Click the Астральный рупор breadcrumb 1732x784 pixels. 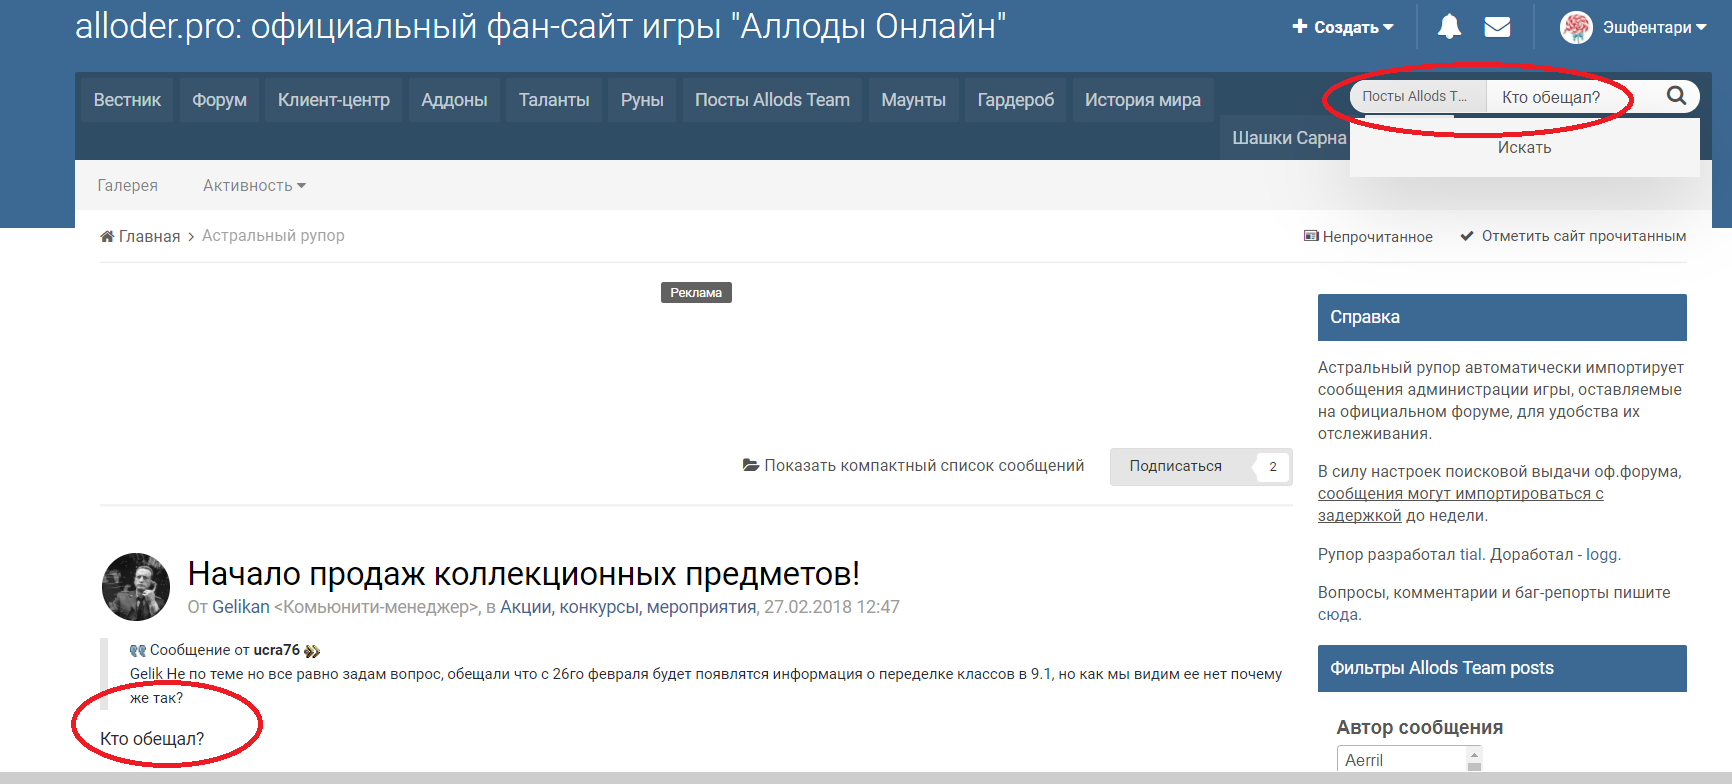point(273,236)
